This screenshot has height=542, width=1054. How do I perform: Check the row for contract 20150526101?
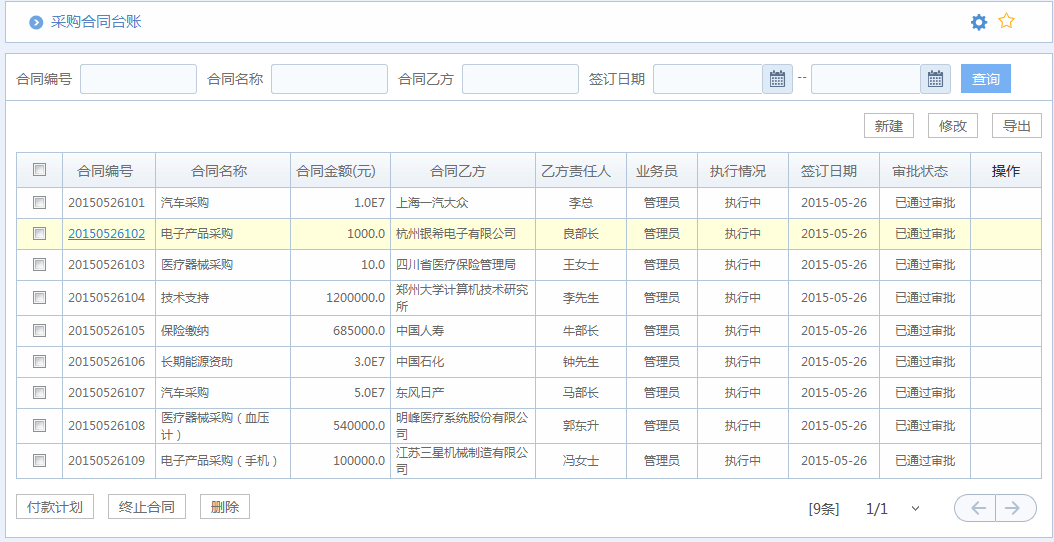coord(40,203)
